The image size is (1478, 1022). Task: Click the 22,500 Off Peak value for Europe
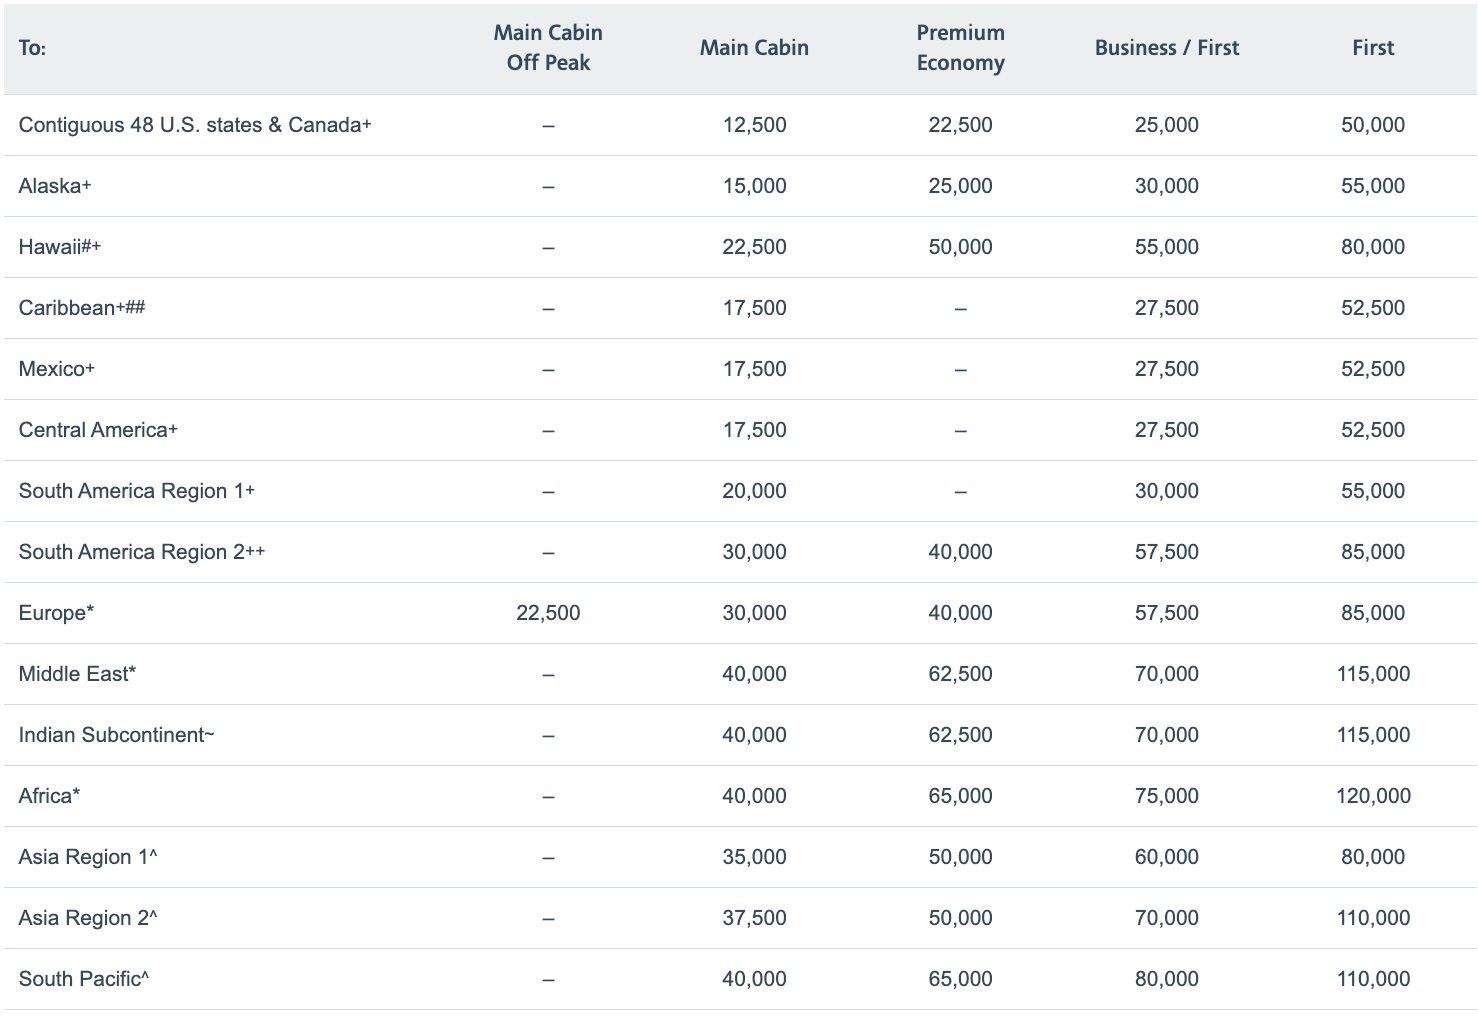click(x=547, y=612)
